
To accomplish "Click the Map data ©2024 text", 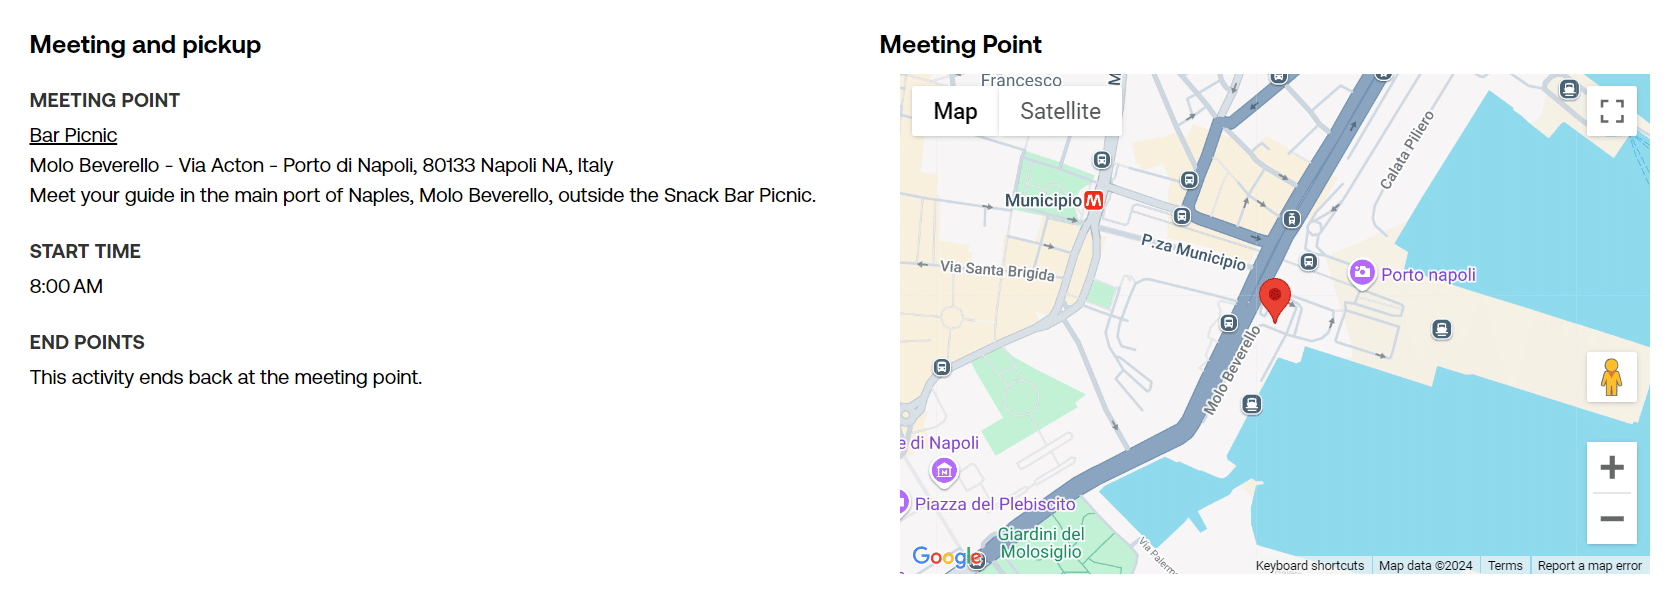I will click(x=1425, y=566).
